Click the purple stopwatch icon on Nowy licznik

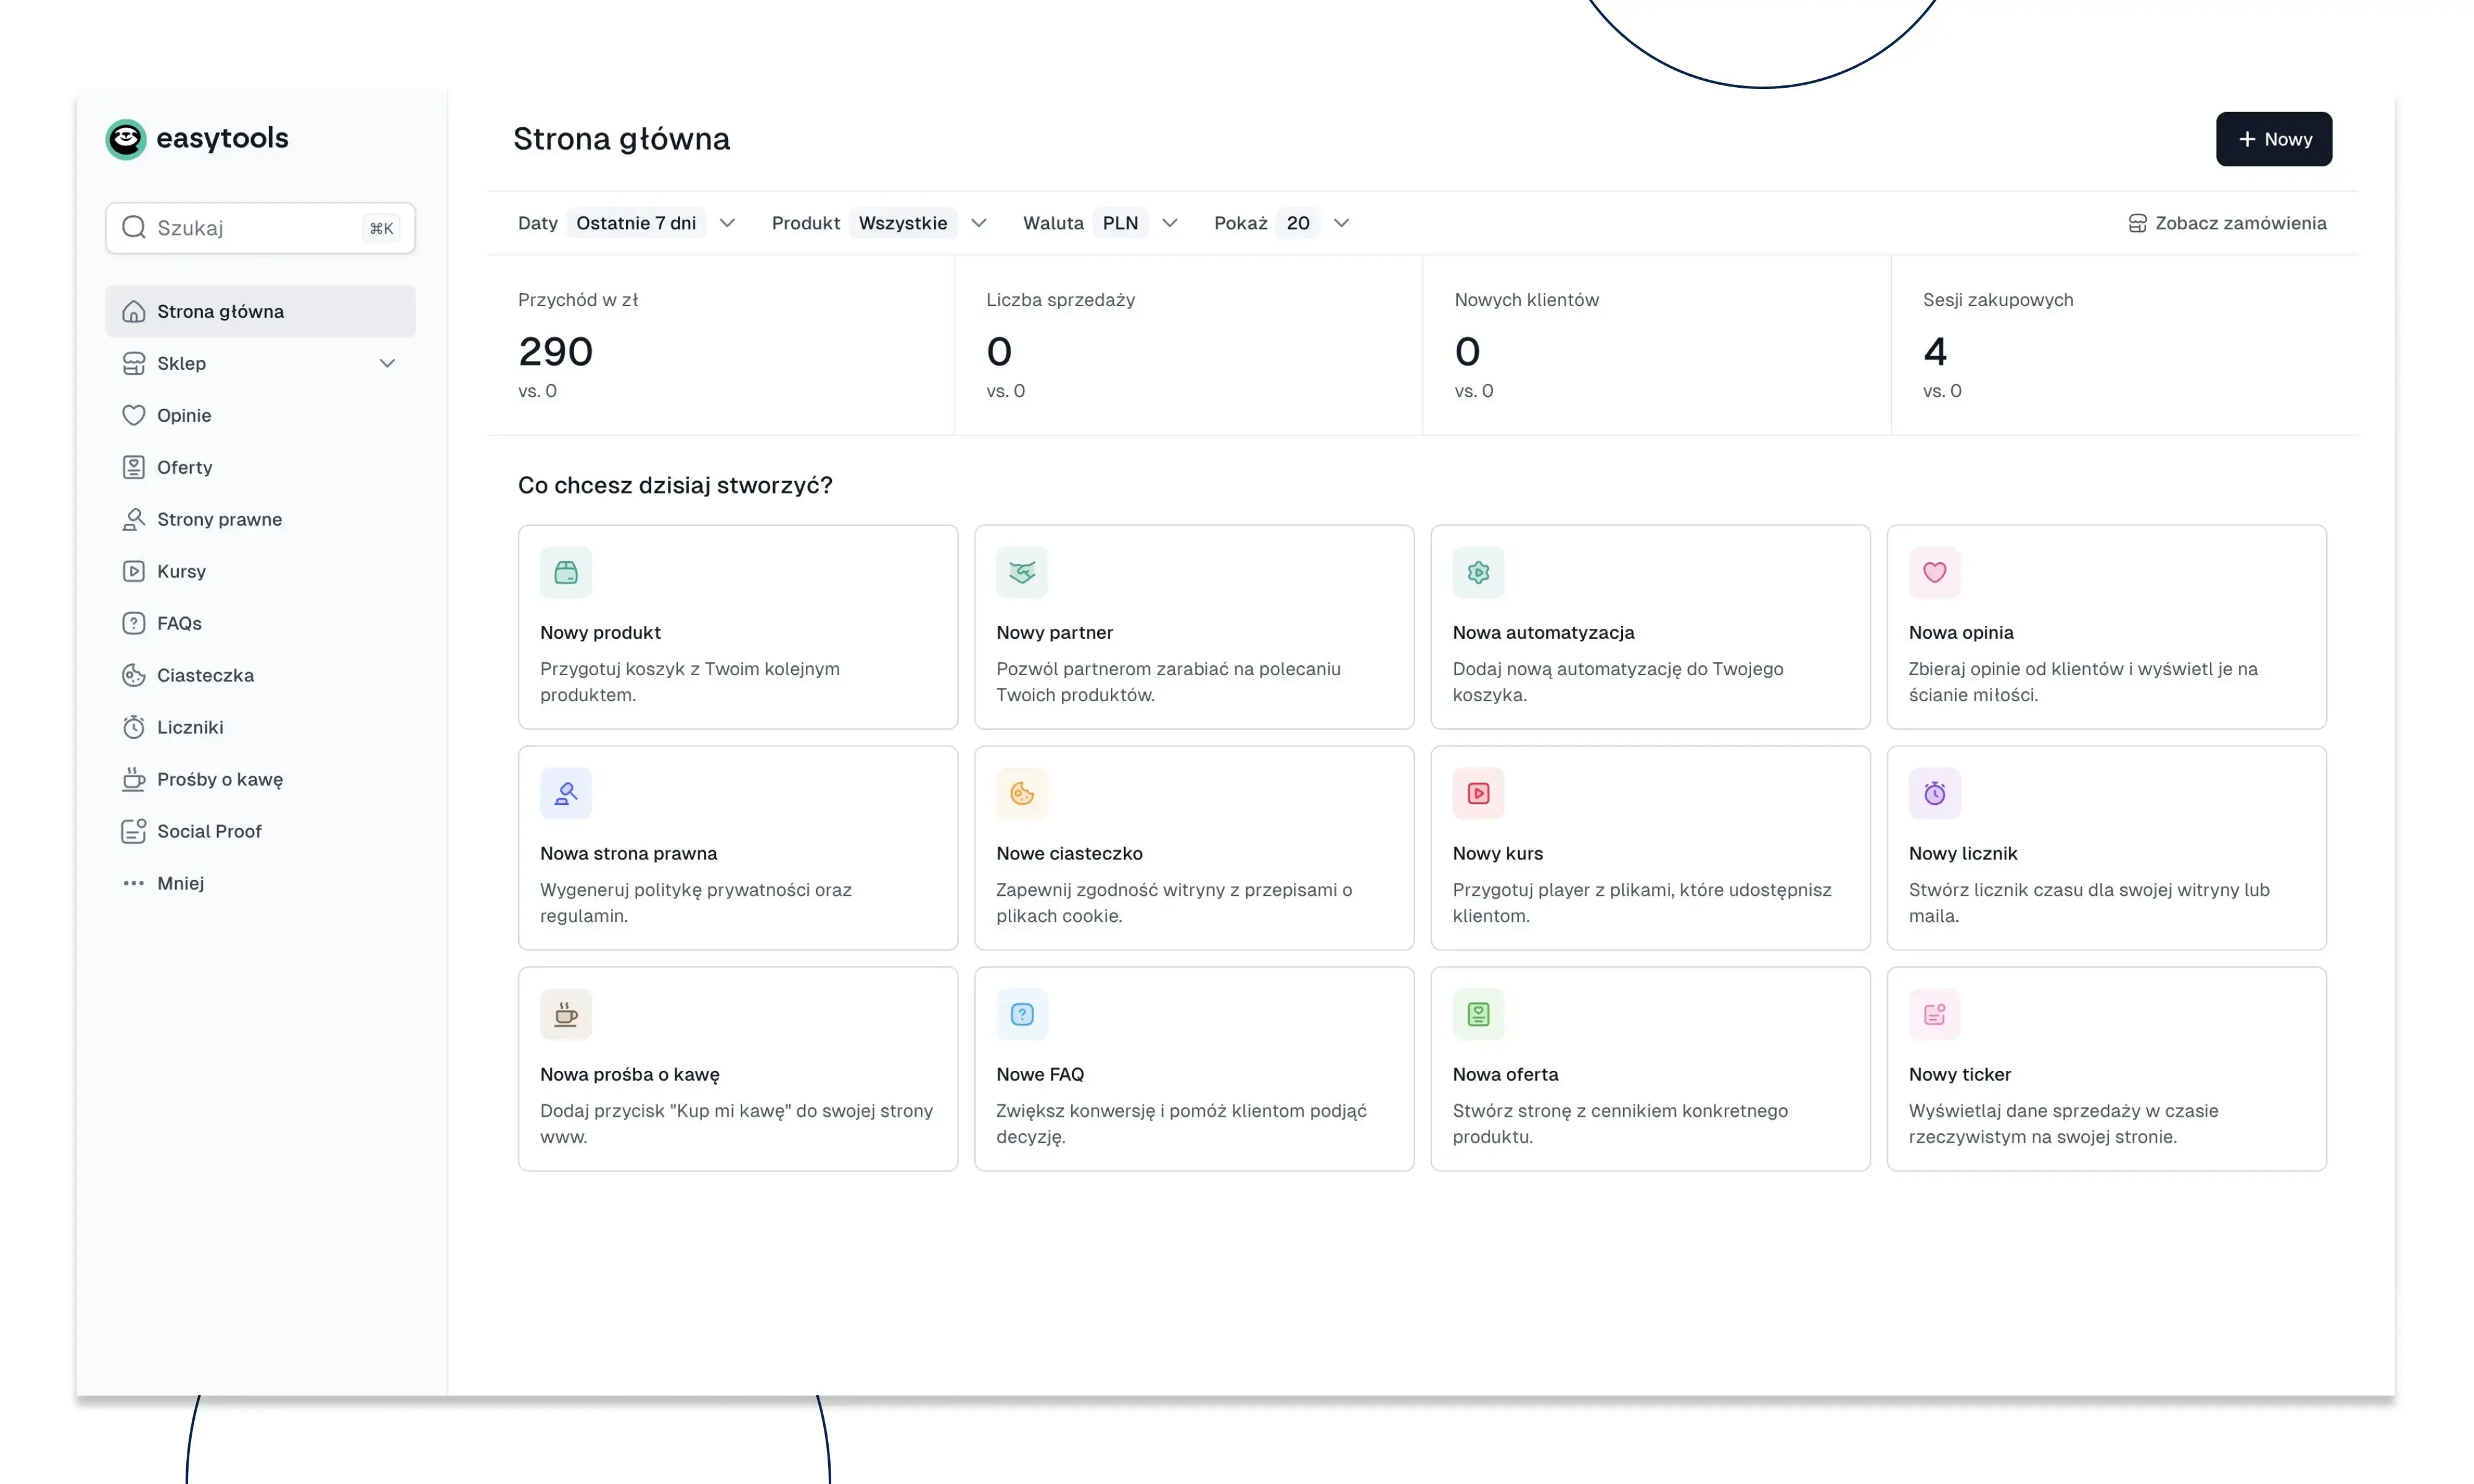click(1933, 793)
